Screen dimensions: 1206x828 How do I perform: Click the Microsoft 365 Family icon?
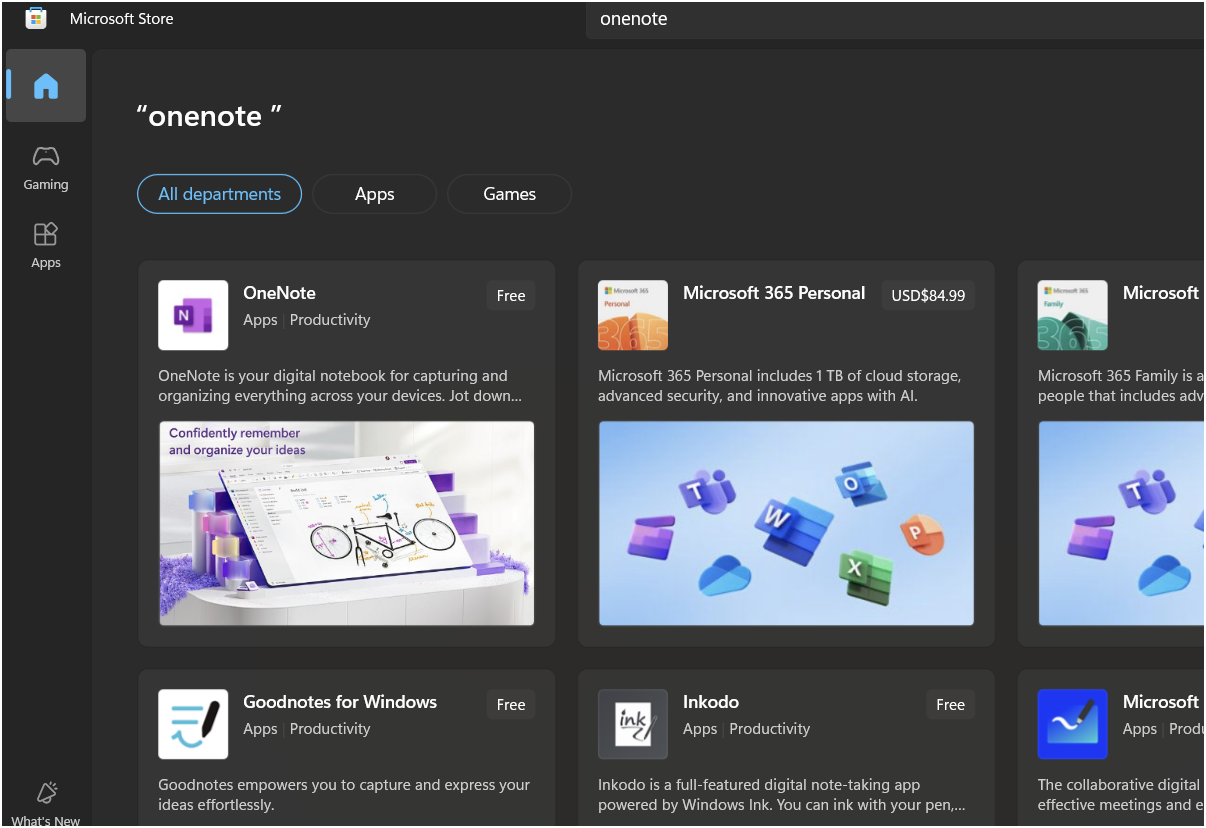1073,315
